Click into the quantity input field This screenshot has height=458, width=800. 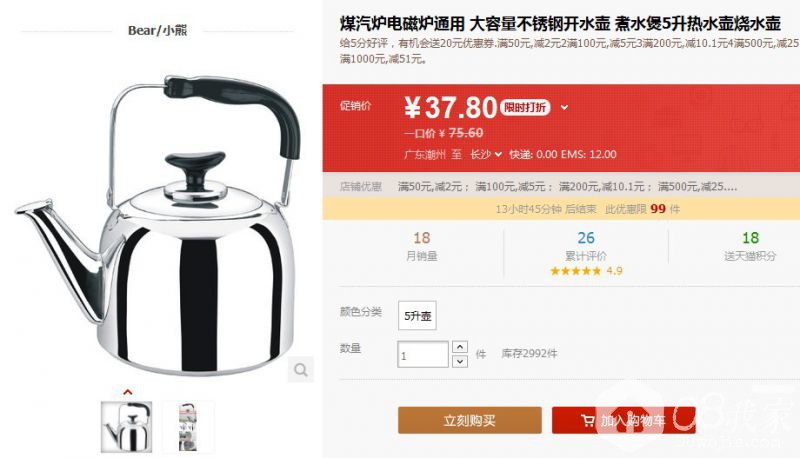[x=423, y=354]
